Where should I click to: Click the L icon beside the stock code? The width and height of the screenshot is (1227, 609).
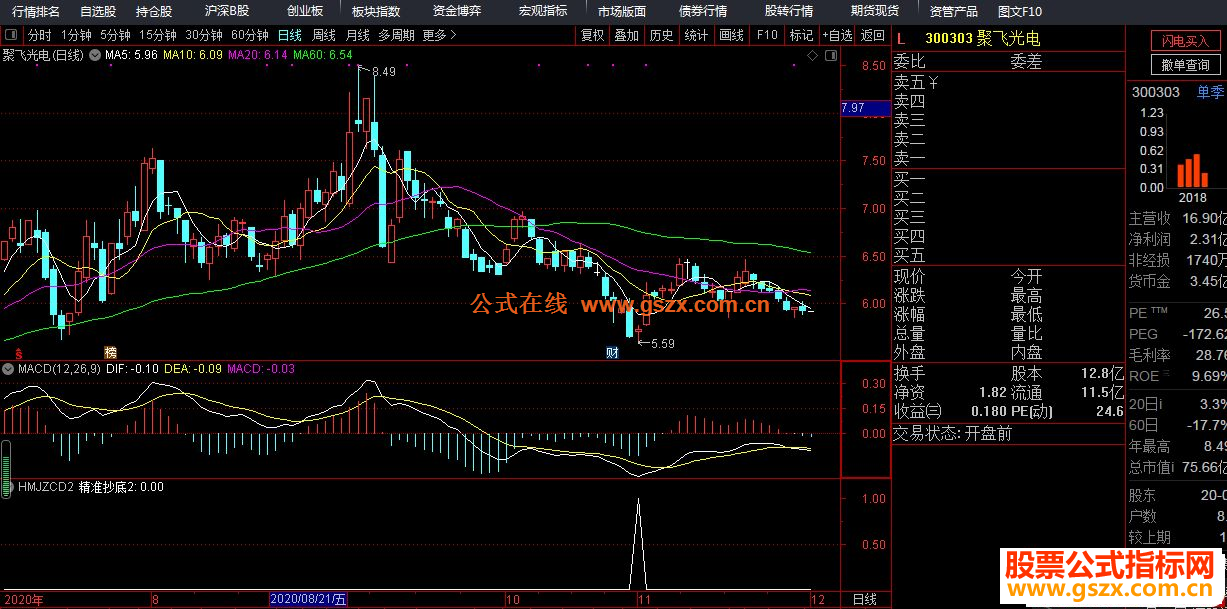[900, 38]
